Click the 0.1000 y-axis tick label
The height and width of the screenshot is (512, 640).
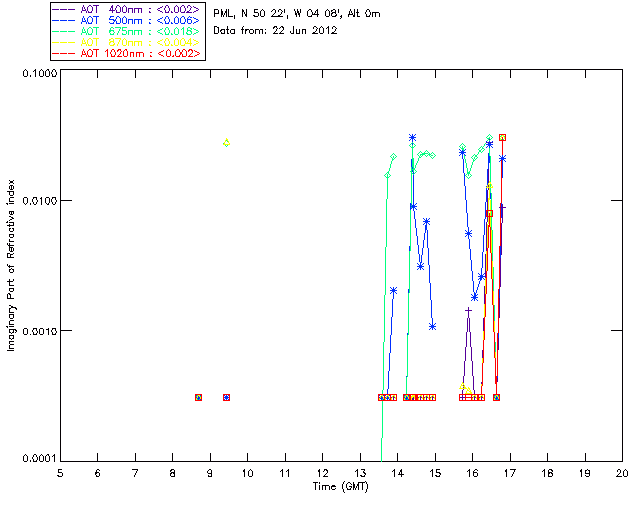(x=39, y=73)
